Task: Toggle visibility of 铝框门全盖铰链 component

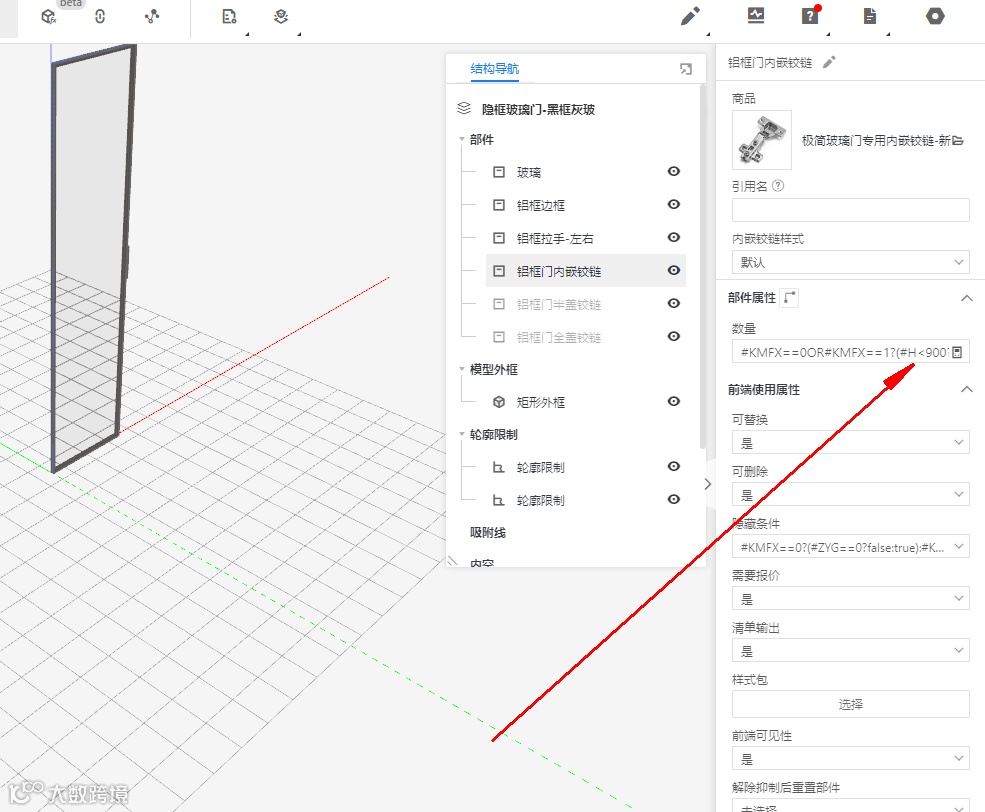Action: (673, 336)
